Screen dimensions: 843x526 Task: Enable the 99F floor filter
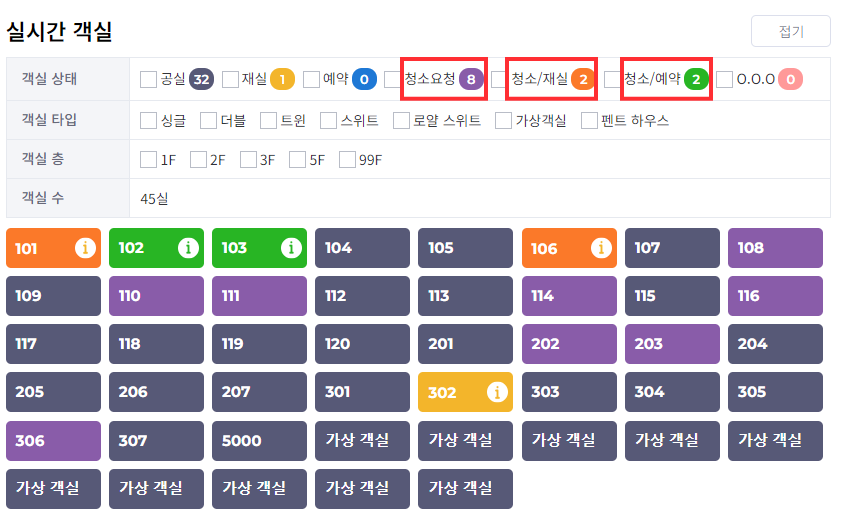point(347,160)
